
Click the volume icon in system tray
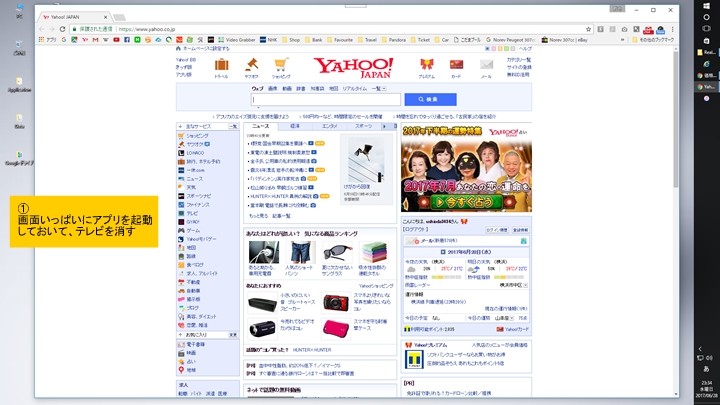pos(709,358)
